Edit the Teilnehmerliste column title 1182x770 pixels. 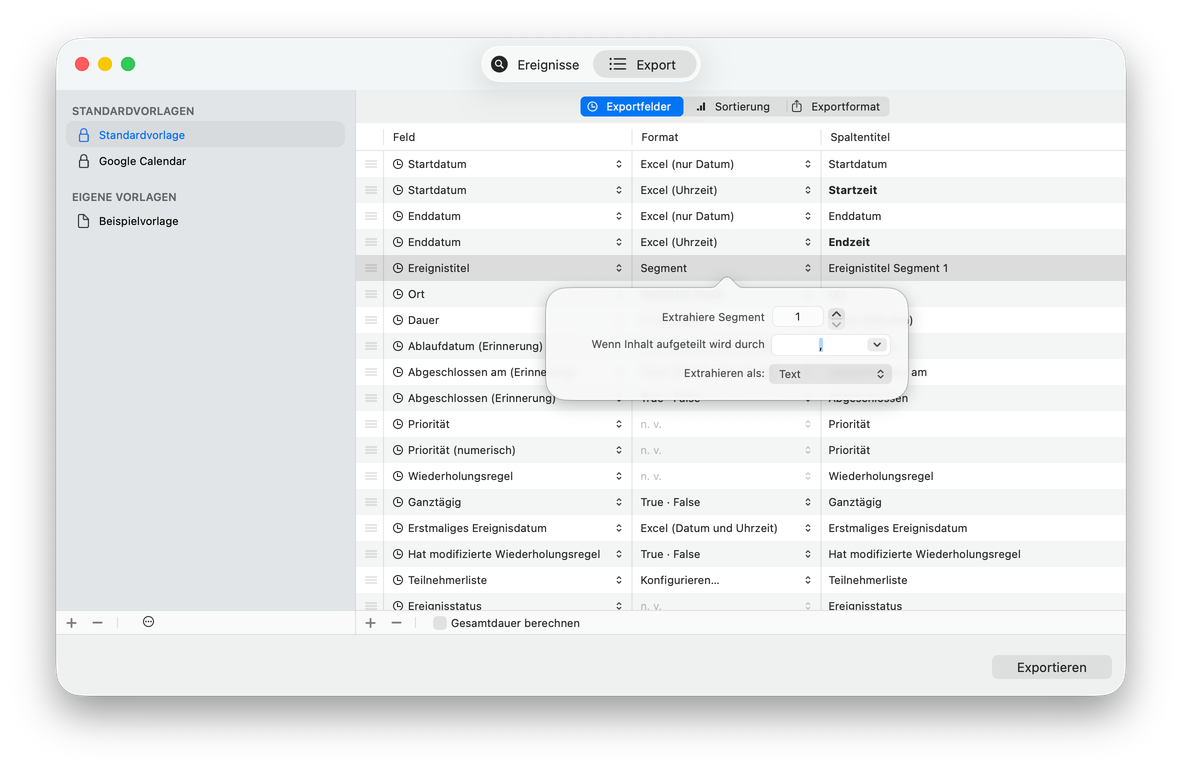pos(868,581)
